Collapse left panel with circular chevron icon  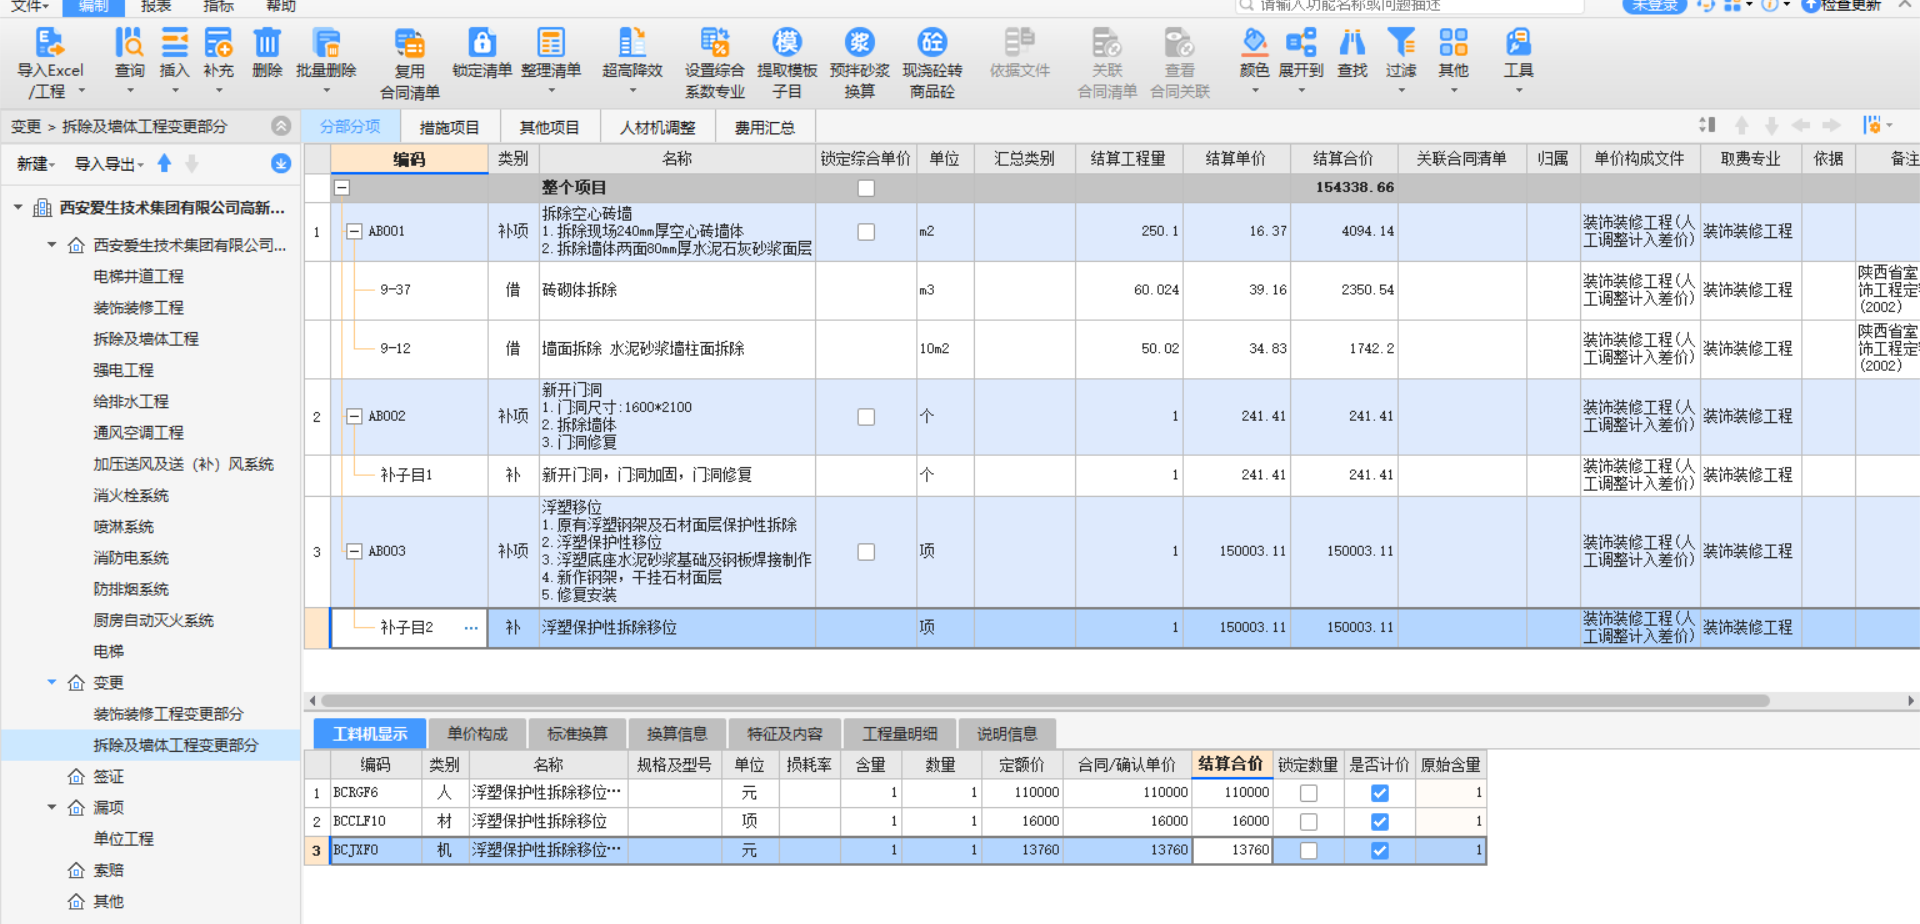pos(281,126)
